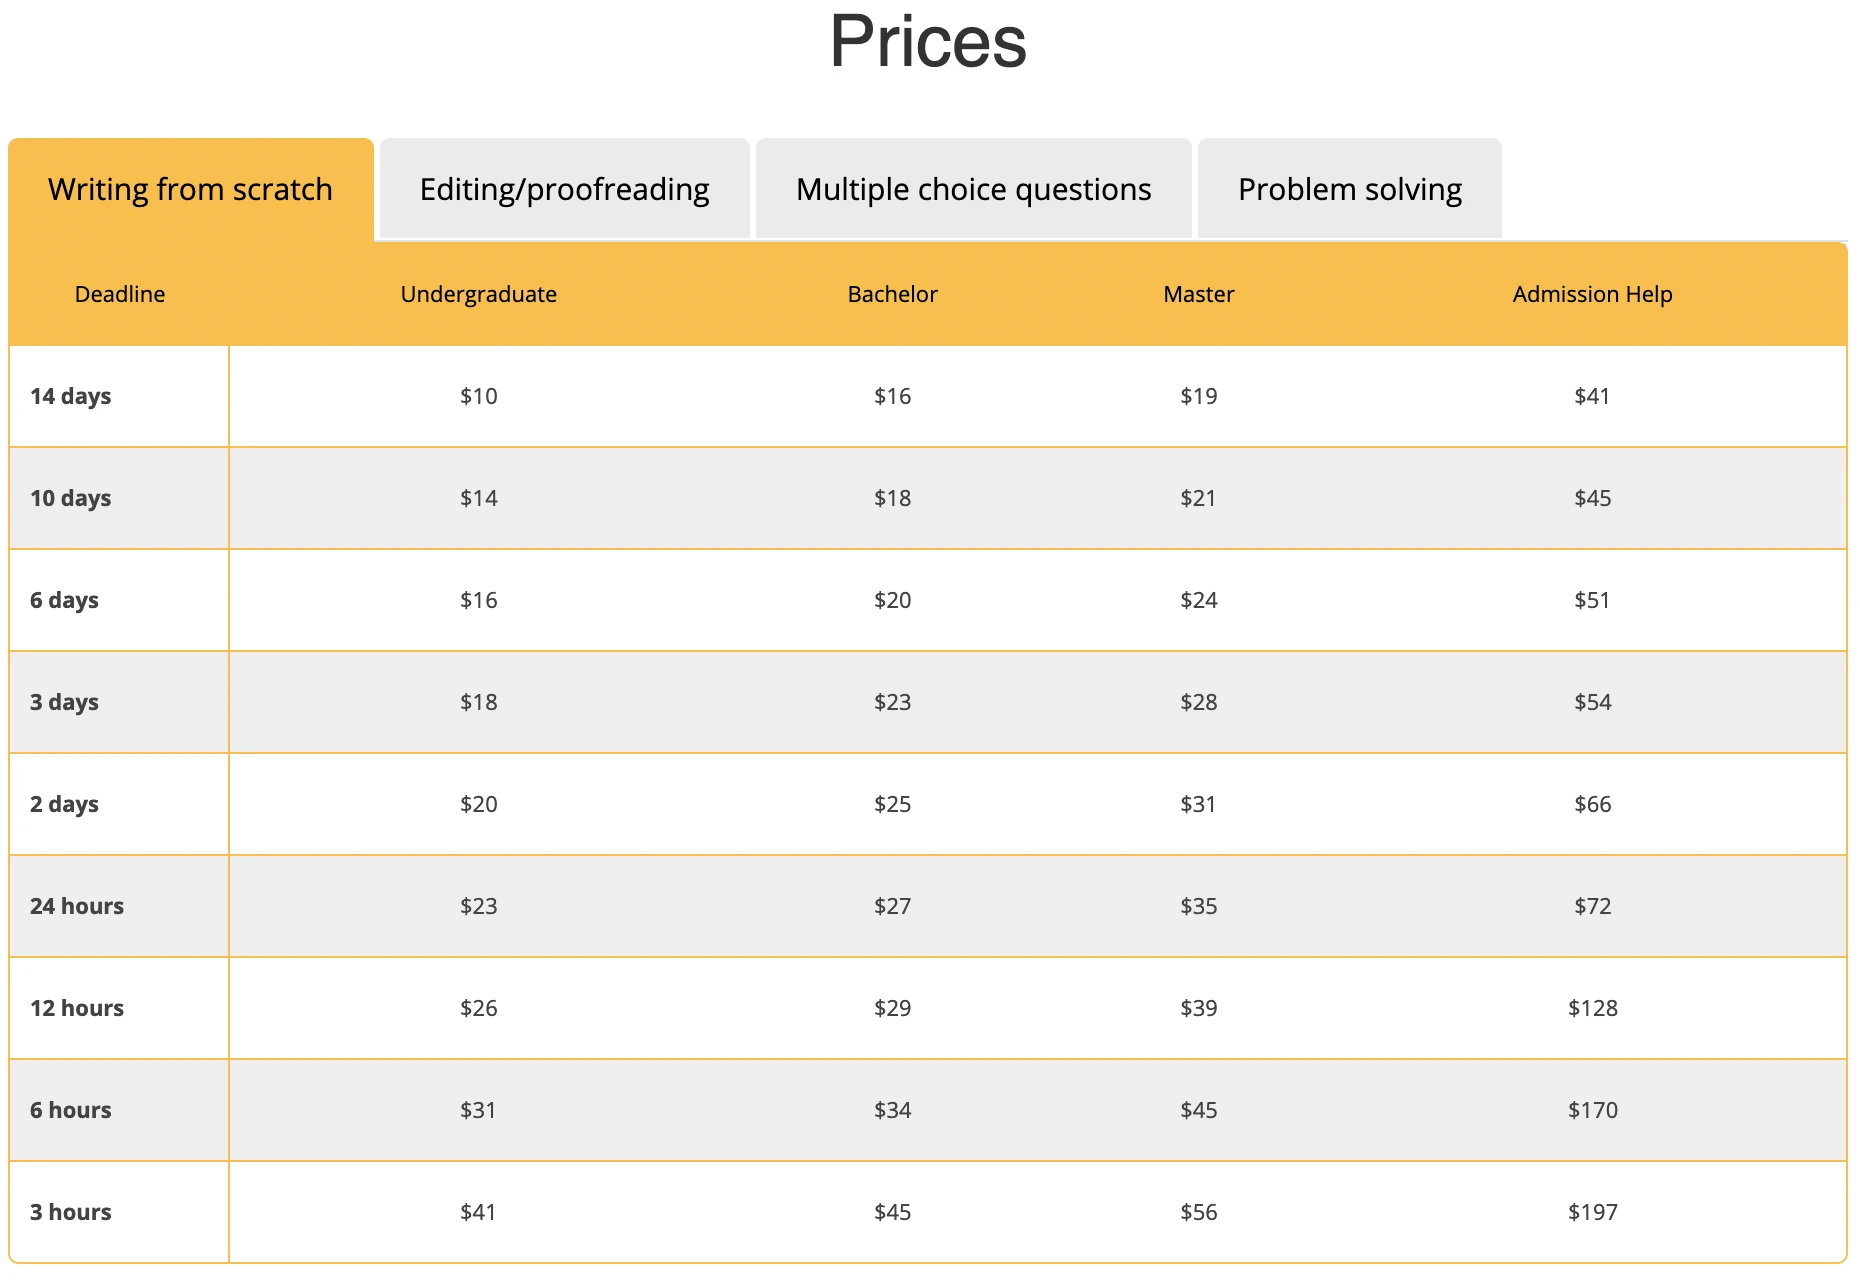Click the 24 hours deadline label
1860x1280 pixels.
click(76, 906)
